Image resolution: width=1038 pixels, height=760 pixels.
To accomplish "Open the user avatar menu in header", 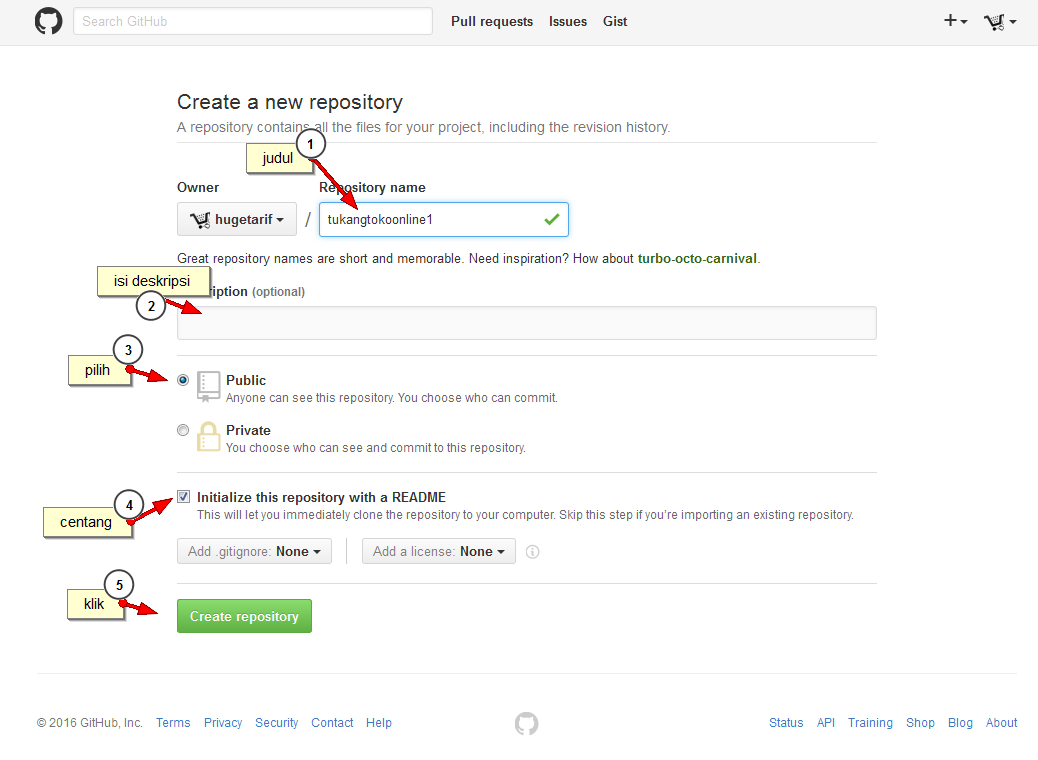I will (999, 21).
